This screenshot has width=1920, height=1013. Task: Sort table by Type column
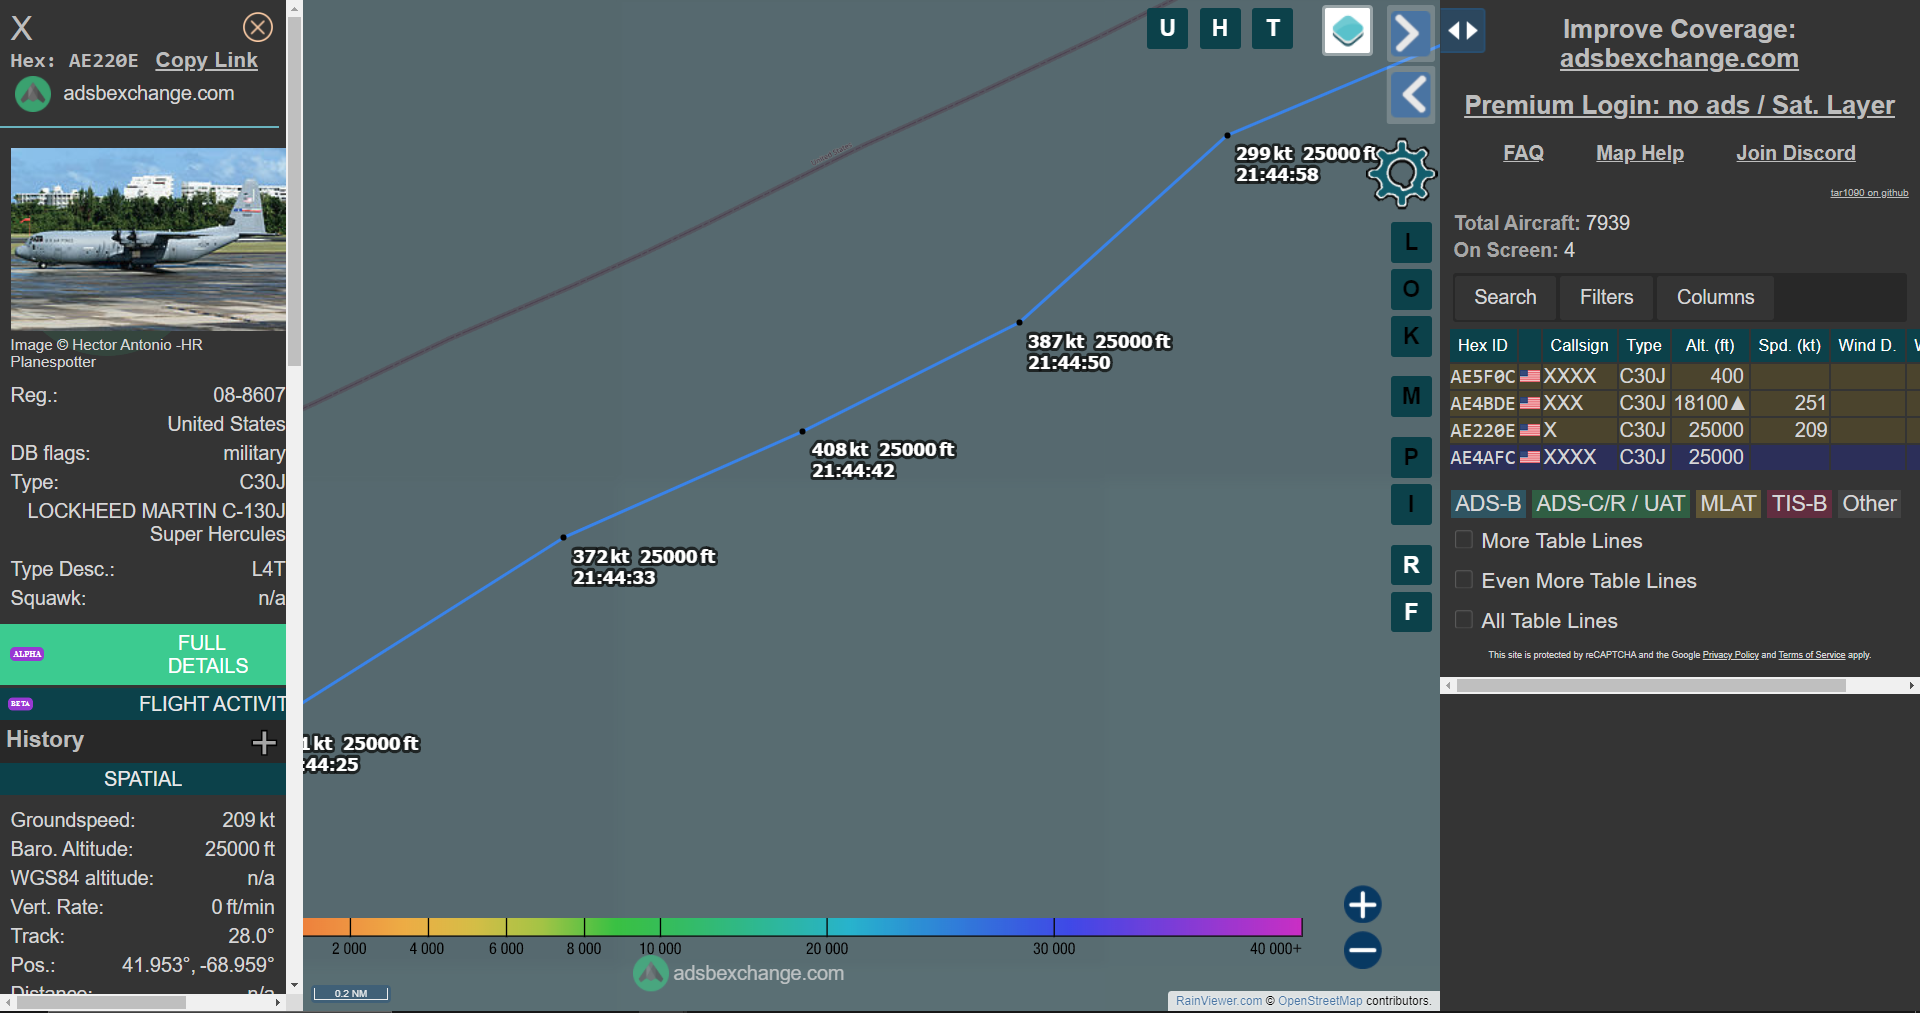click(1643, 345)
